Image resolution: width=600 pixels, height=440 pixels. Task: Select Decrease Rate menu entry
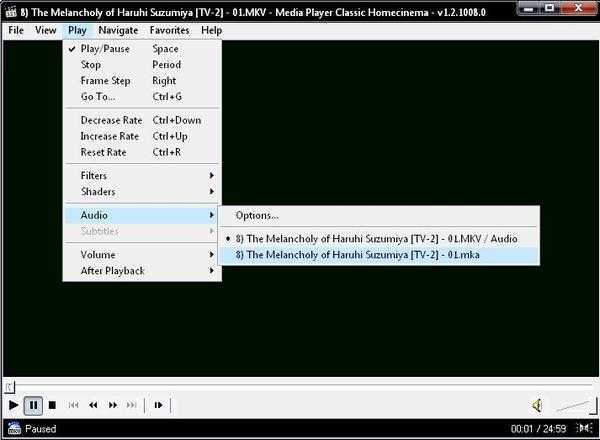pyautogui.click(x=142, y=120)
